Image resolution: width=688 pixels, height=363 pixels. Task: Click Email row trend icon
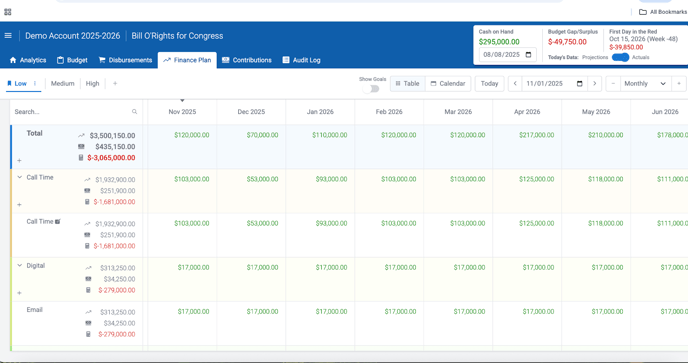pyautogui.click(x=88, y=312)
